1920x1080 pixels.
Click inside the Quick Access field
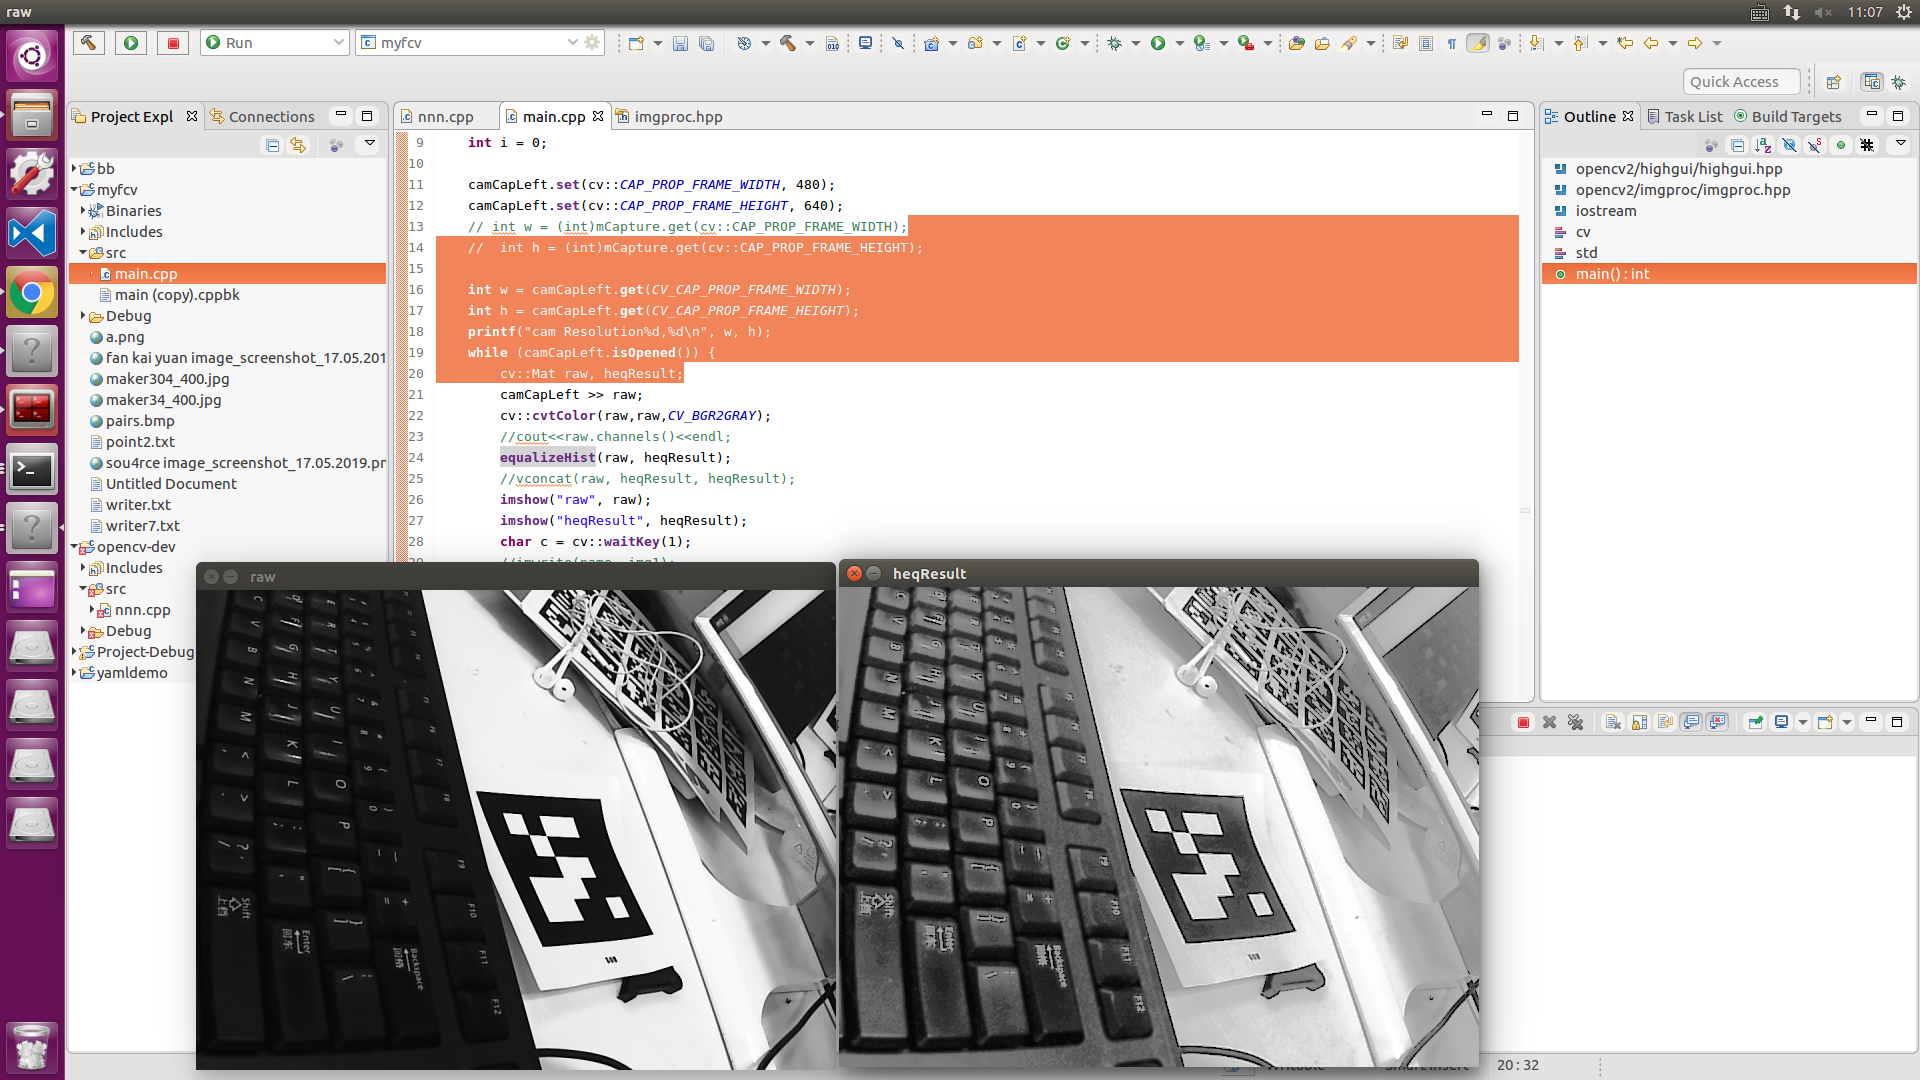1741,81
